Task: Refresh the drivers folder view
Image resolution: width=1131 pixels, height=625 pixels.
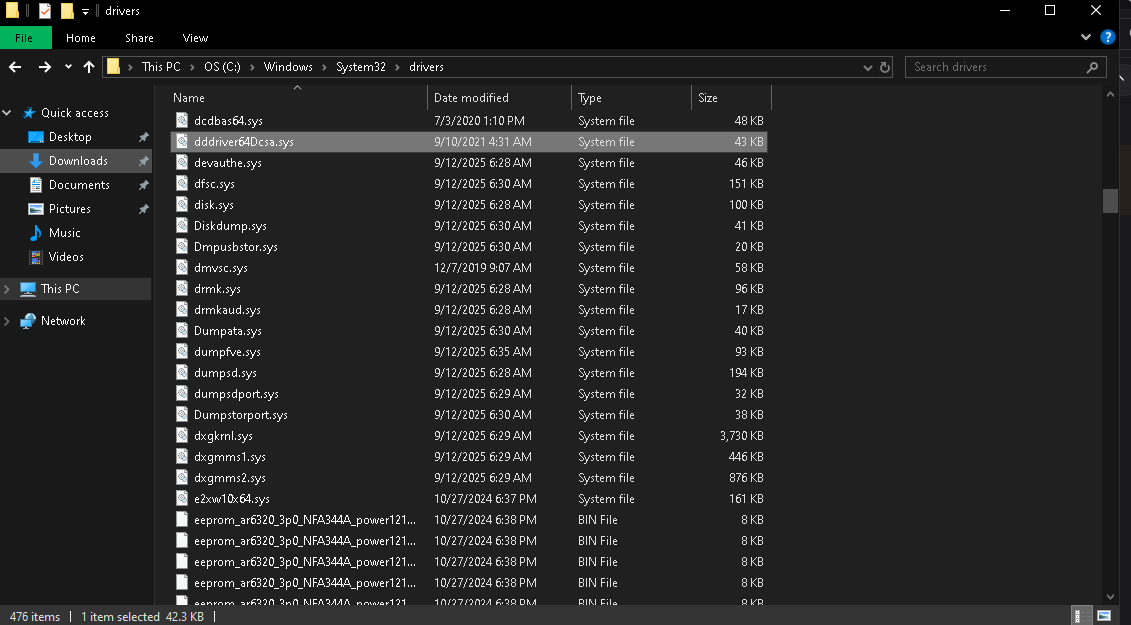Action: pyautogui.click(x=885, y=67)
